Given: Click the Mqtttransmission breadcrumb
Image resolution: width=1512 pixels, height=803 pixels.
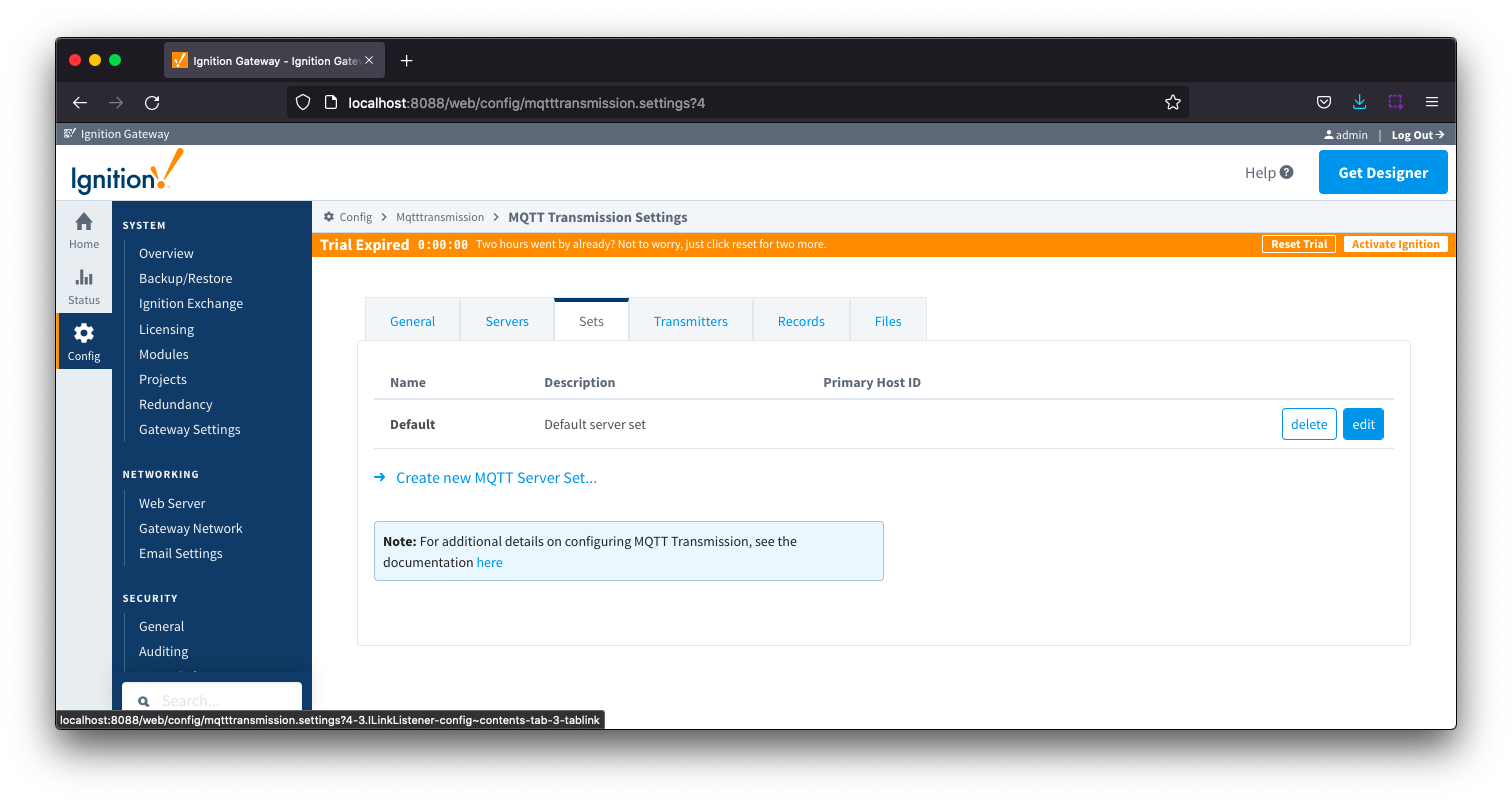Looking at the screenshot, I should pos(440,217).
